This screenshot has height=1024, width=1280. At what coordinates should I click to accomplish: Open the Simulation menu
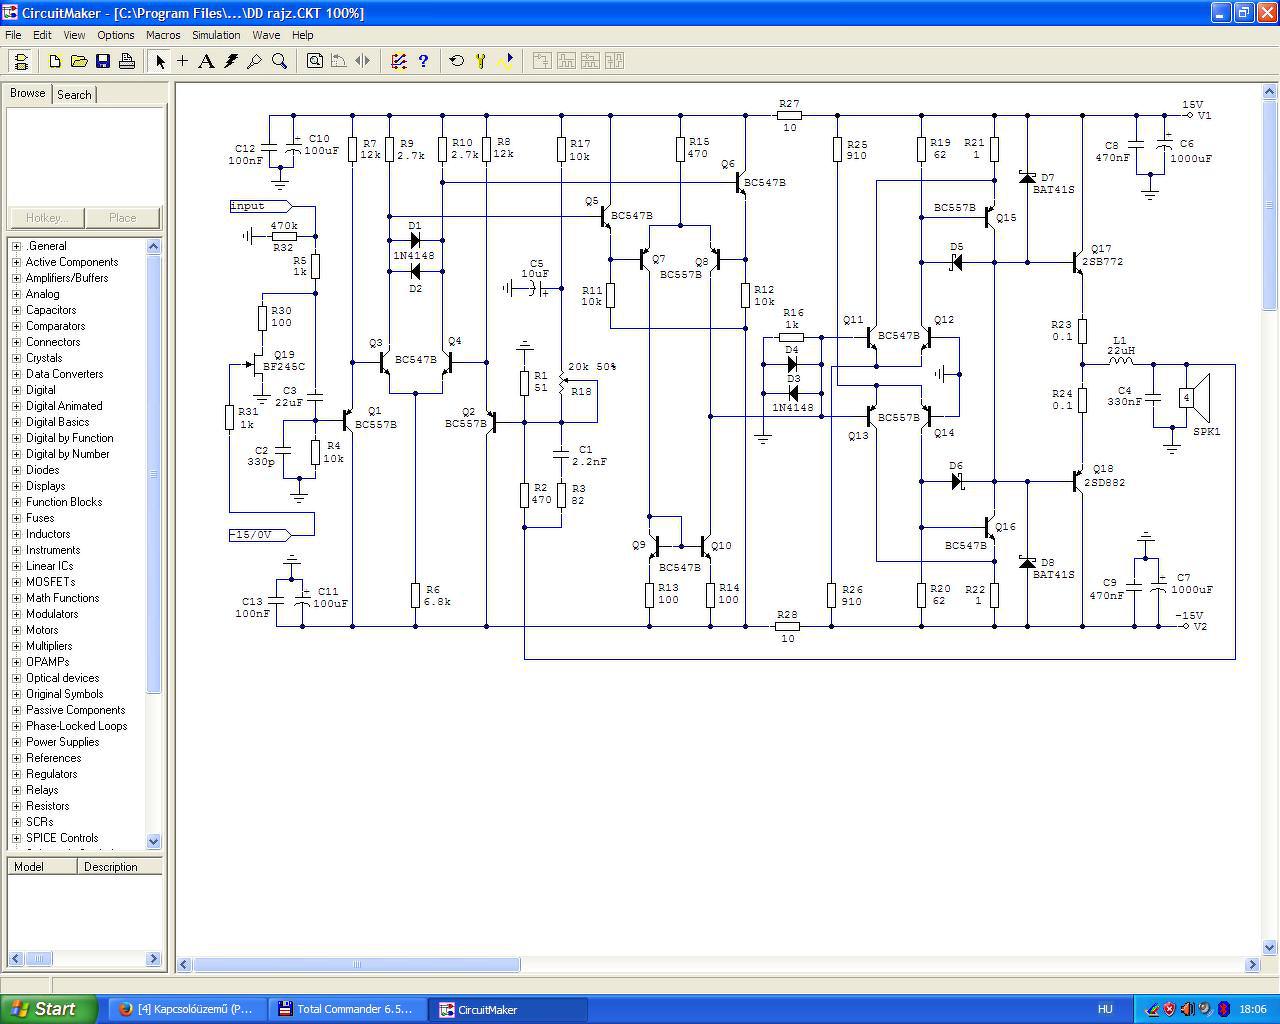pos(216,35)
